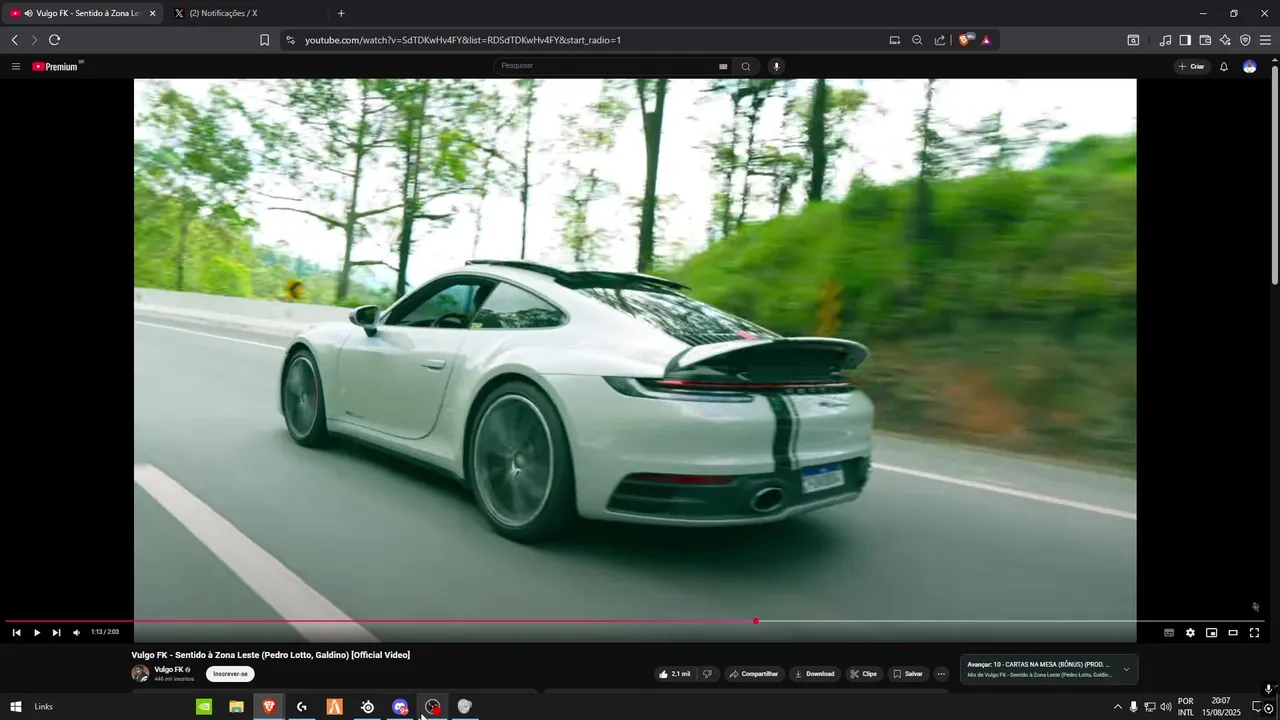Open Brave Rewards triangle icon
The image size is (1280, 720).
click(x=986, y=40)
